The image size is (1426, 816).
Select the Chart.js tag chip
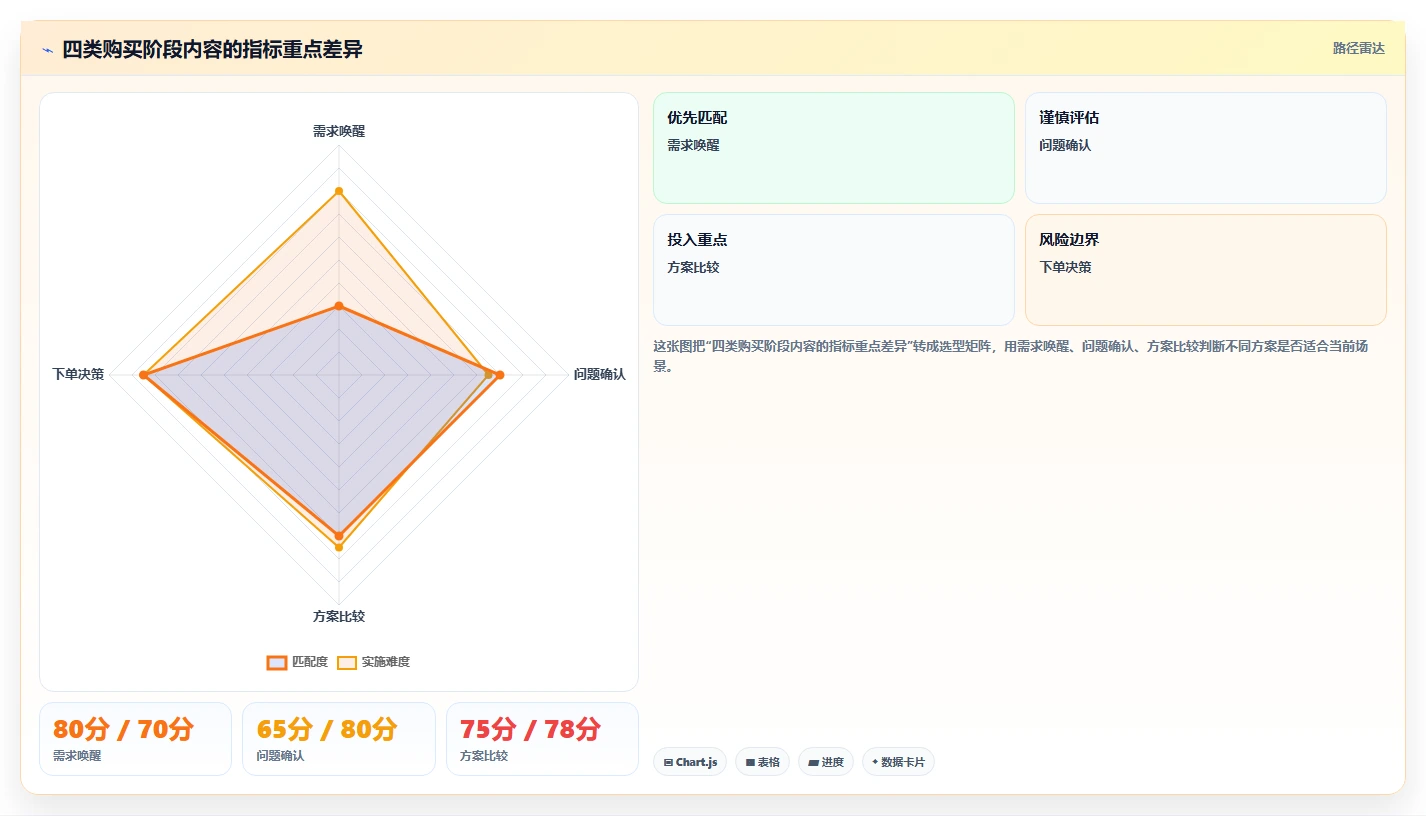click(690, 762)
